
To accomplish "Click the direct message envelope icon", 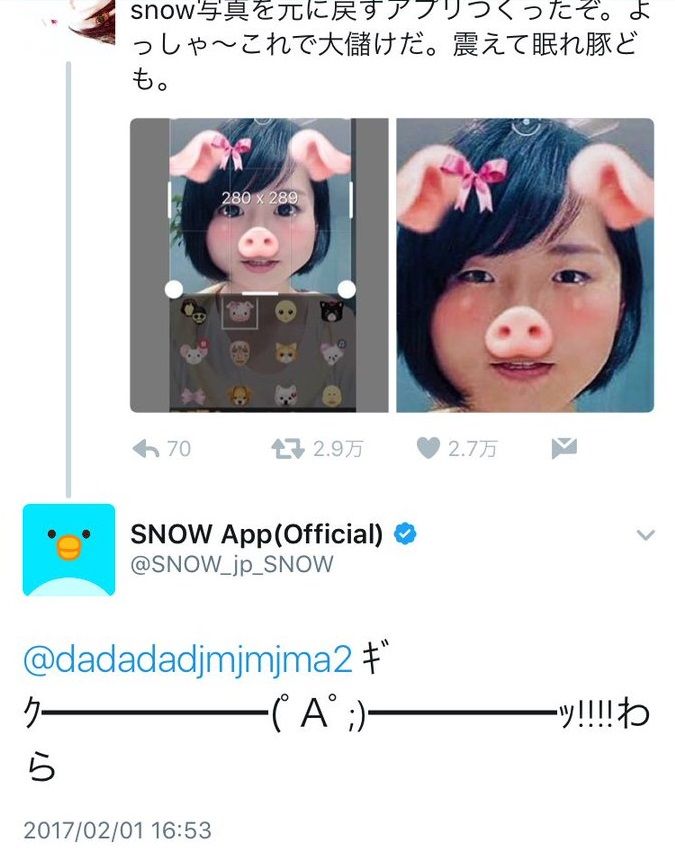I will (564, 448).
